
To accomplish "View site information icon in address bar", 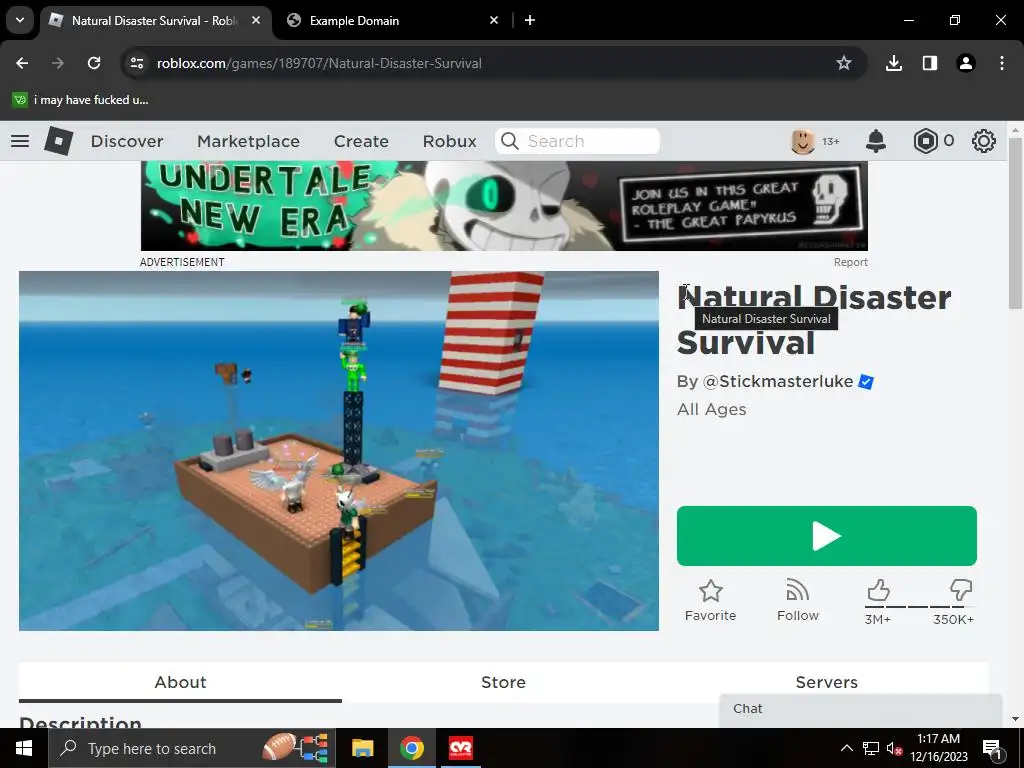I will point(136,63).
